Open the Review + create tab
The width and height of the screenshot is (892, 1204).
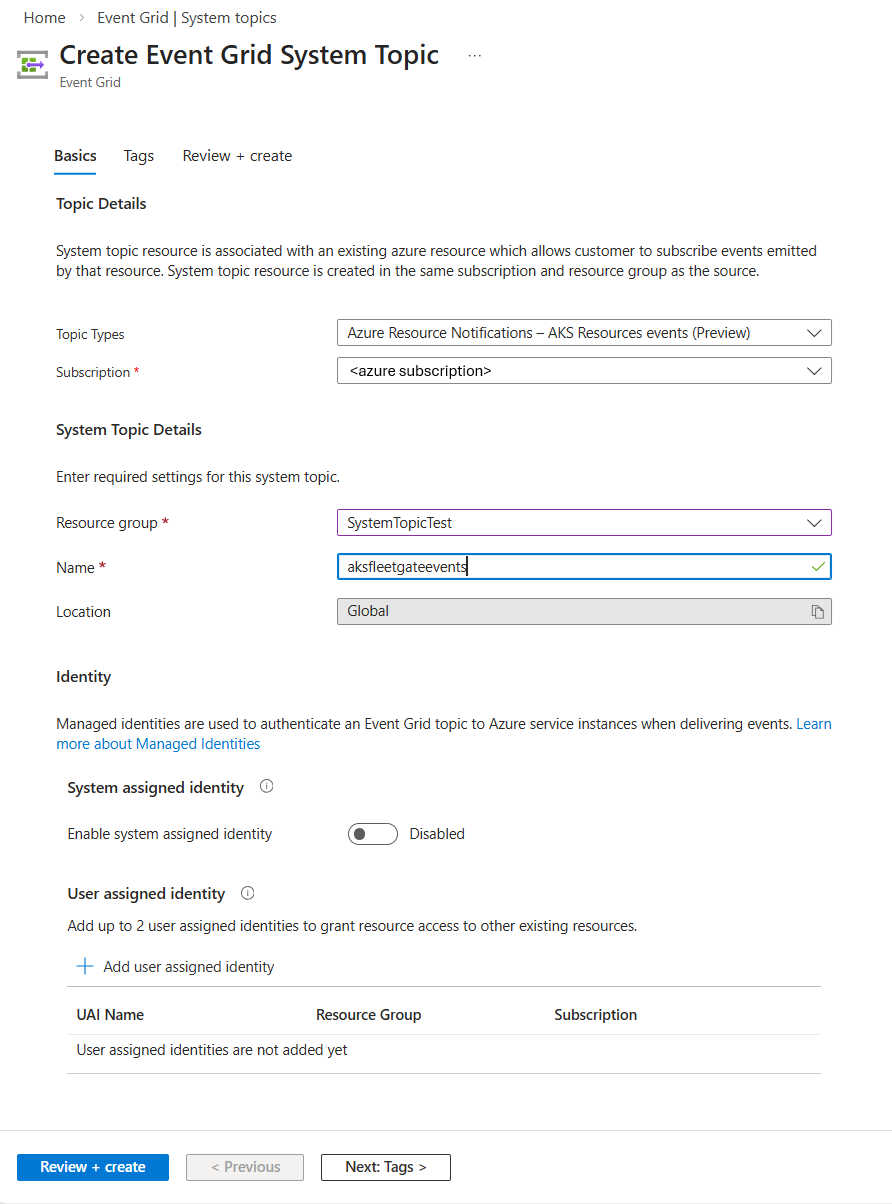coord(237,156)
